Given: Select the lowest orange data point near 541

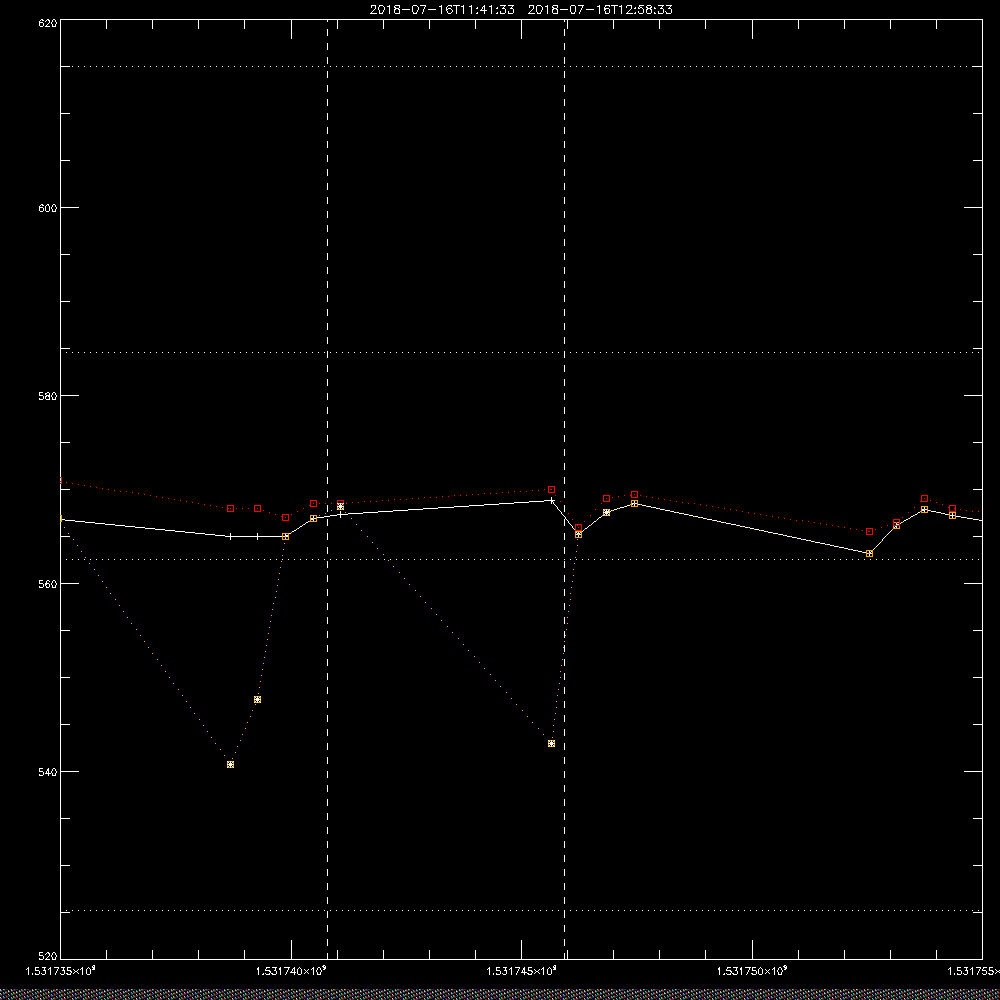Looking at the screenshot, I should click(230, 764).
